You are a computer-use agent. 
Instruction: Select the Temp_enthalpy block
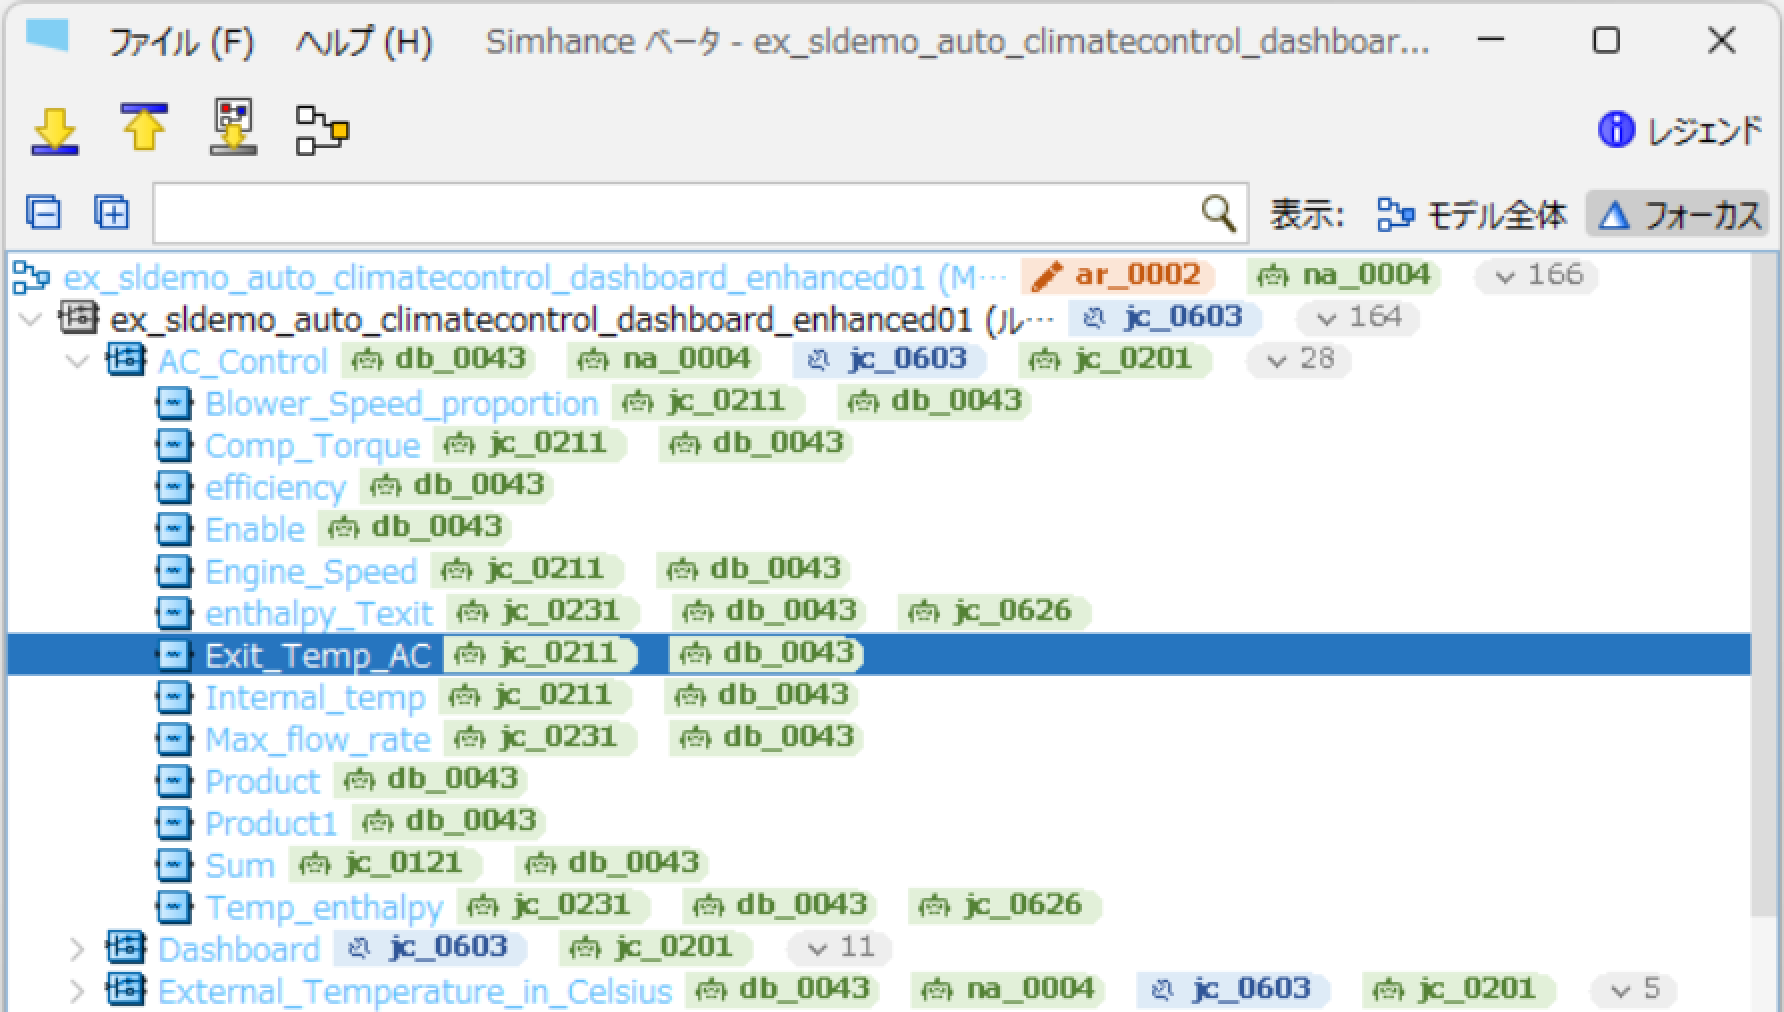(324, 907)
